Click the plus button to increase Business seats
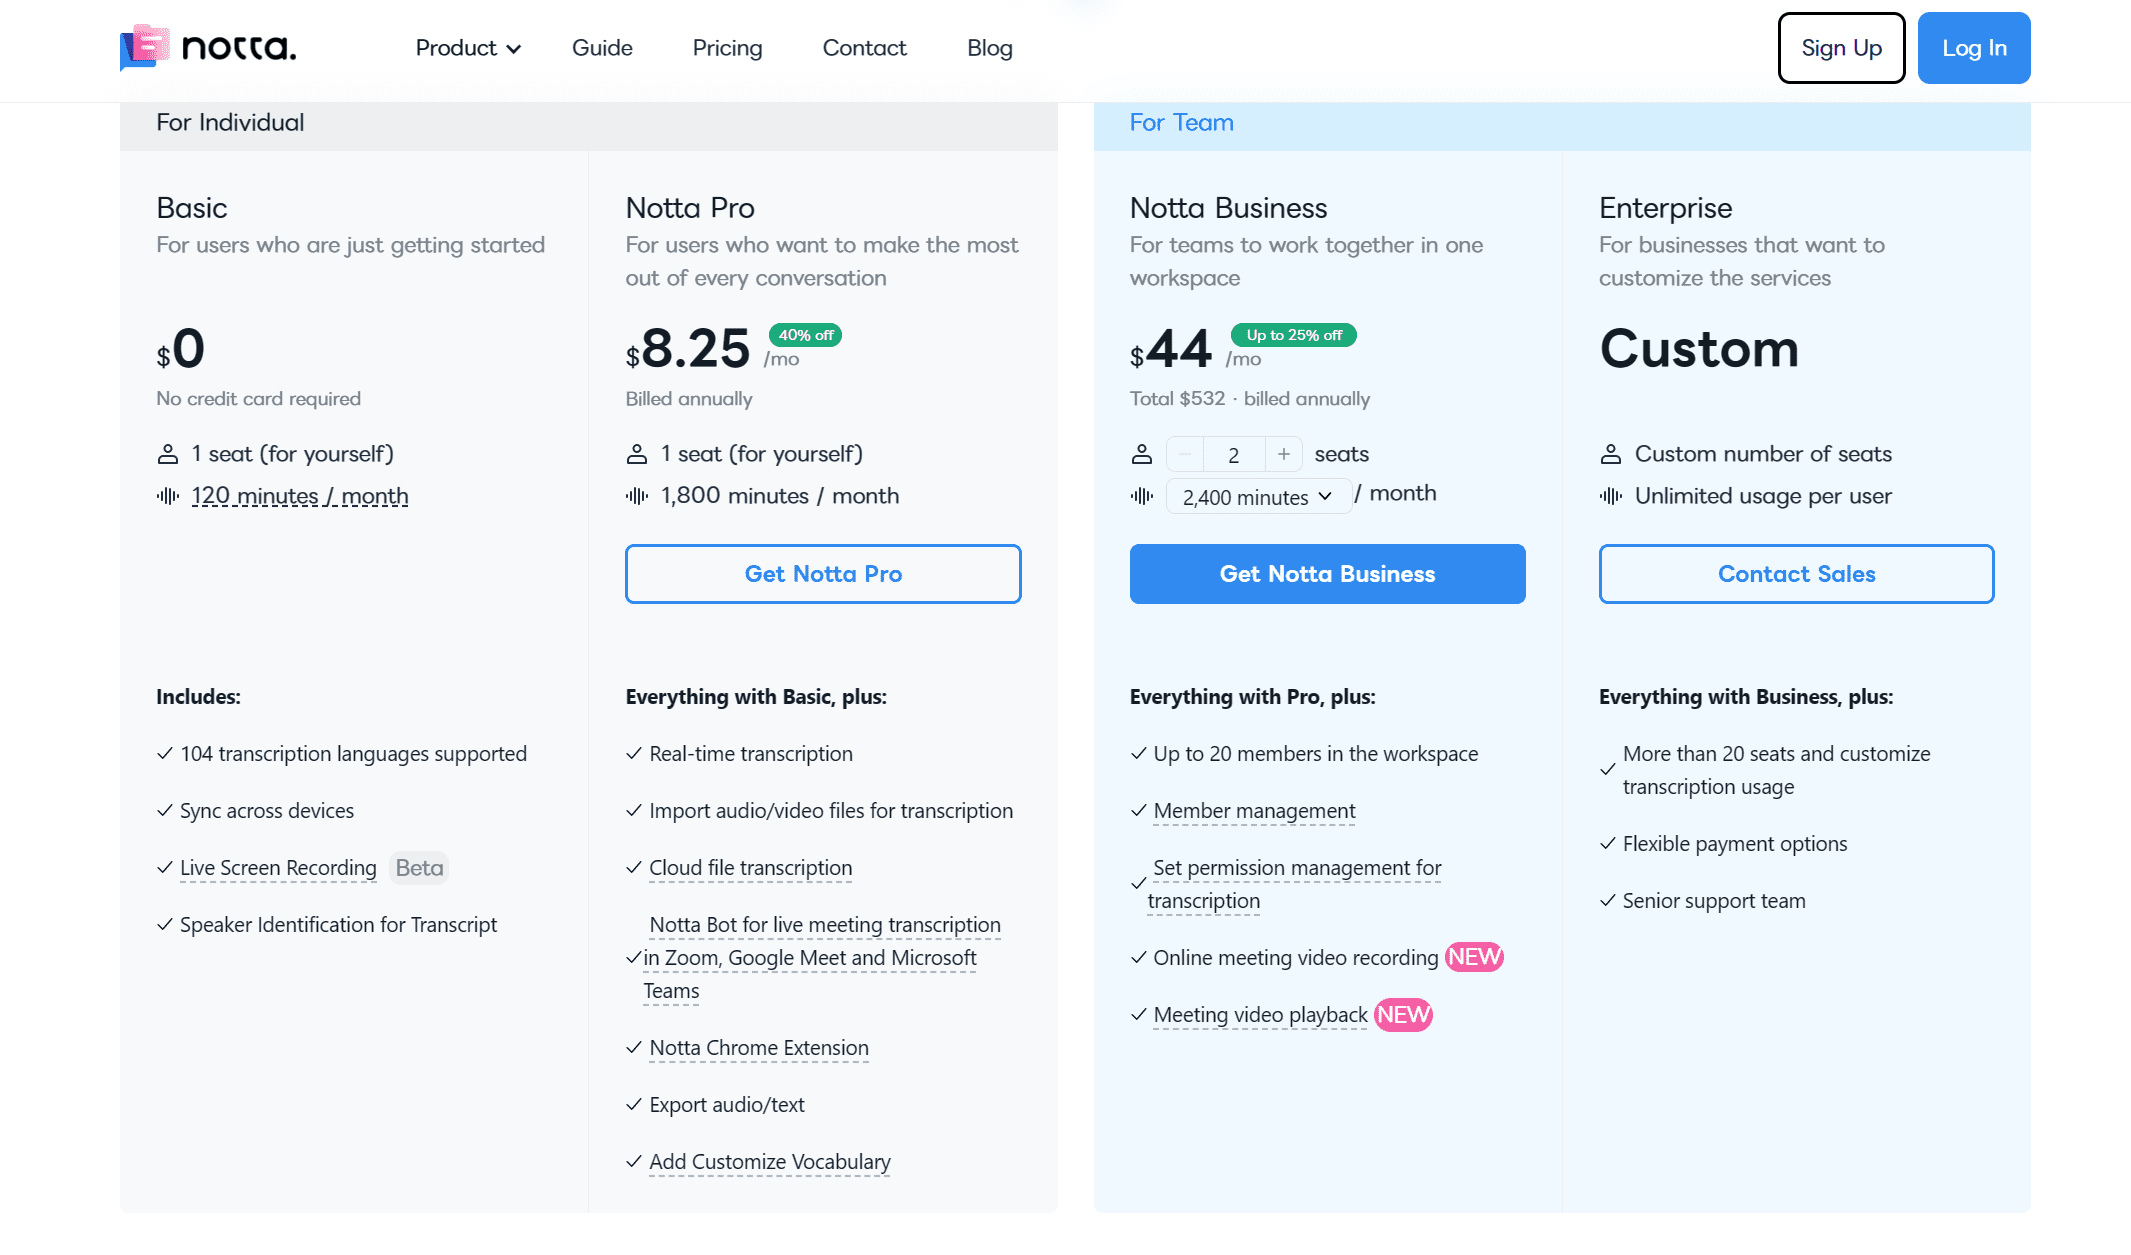Screen dimensions: 2131x1255 click(1283, 451)
